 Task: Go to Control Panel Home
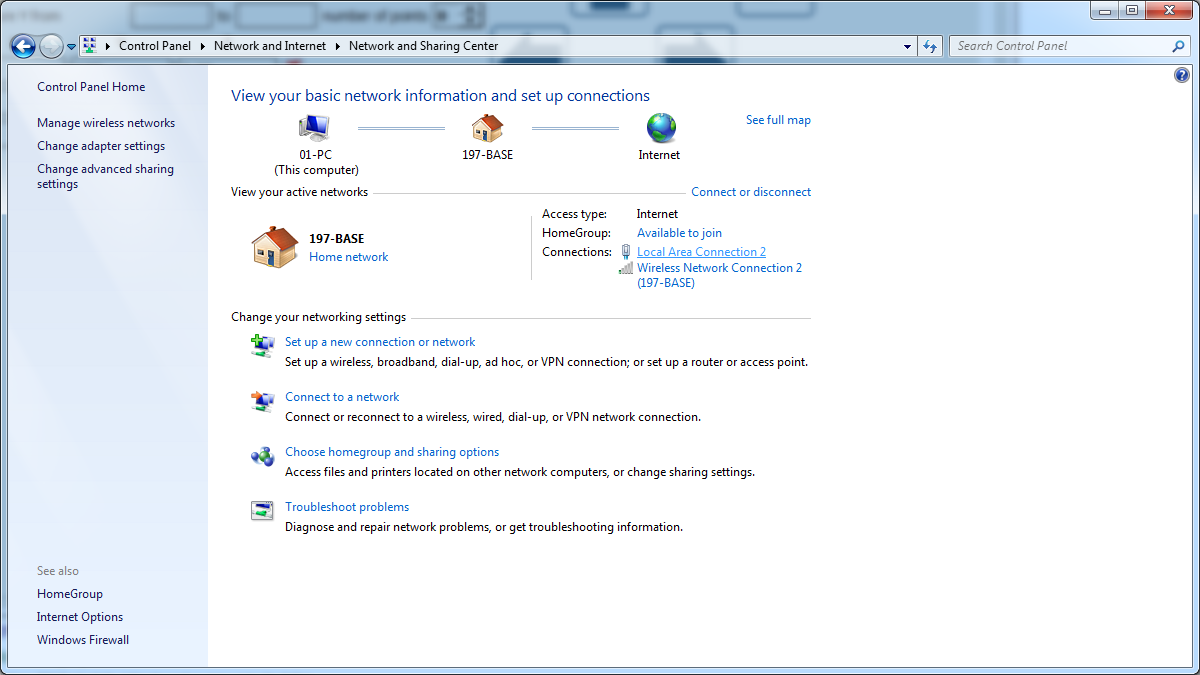[x=91, y=87]
